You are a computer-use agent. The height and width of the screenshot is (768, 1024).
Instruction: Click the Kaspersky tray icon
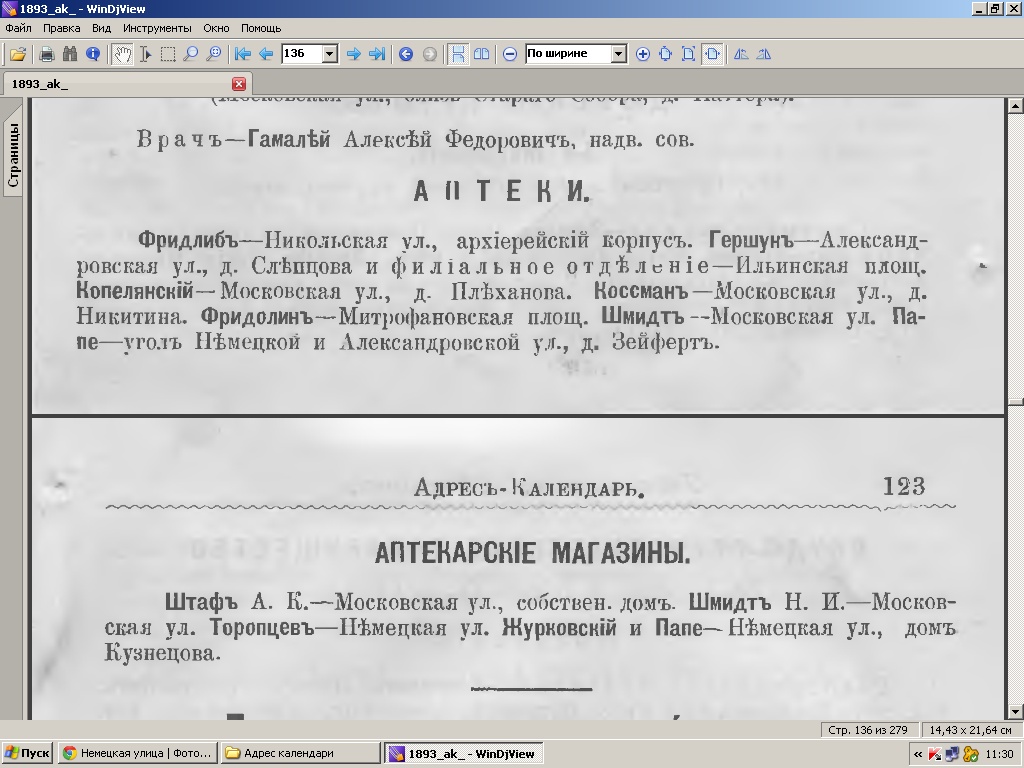(x=935, y=754)
